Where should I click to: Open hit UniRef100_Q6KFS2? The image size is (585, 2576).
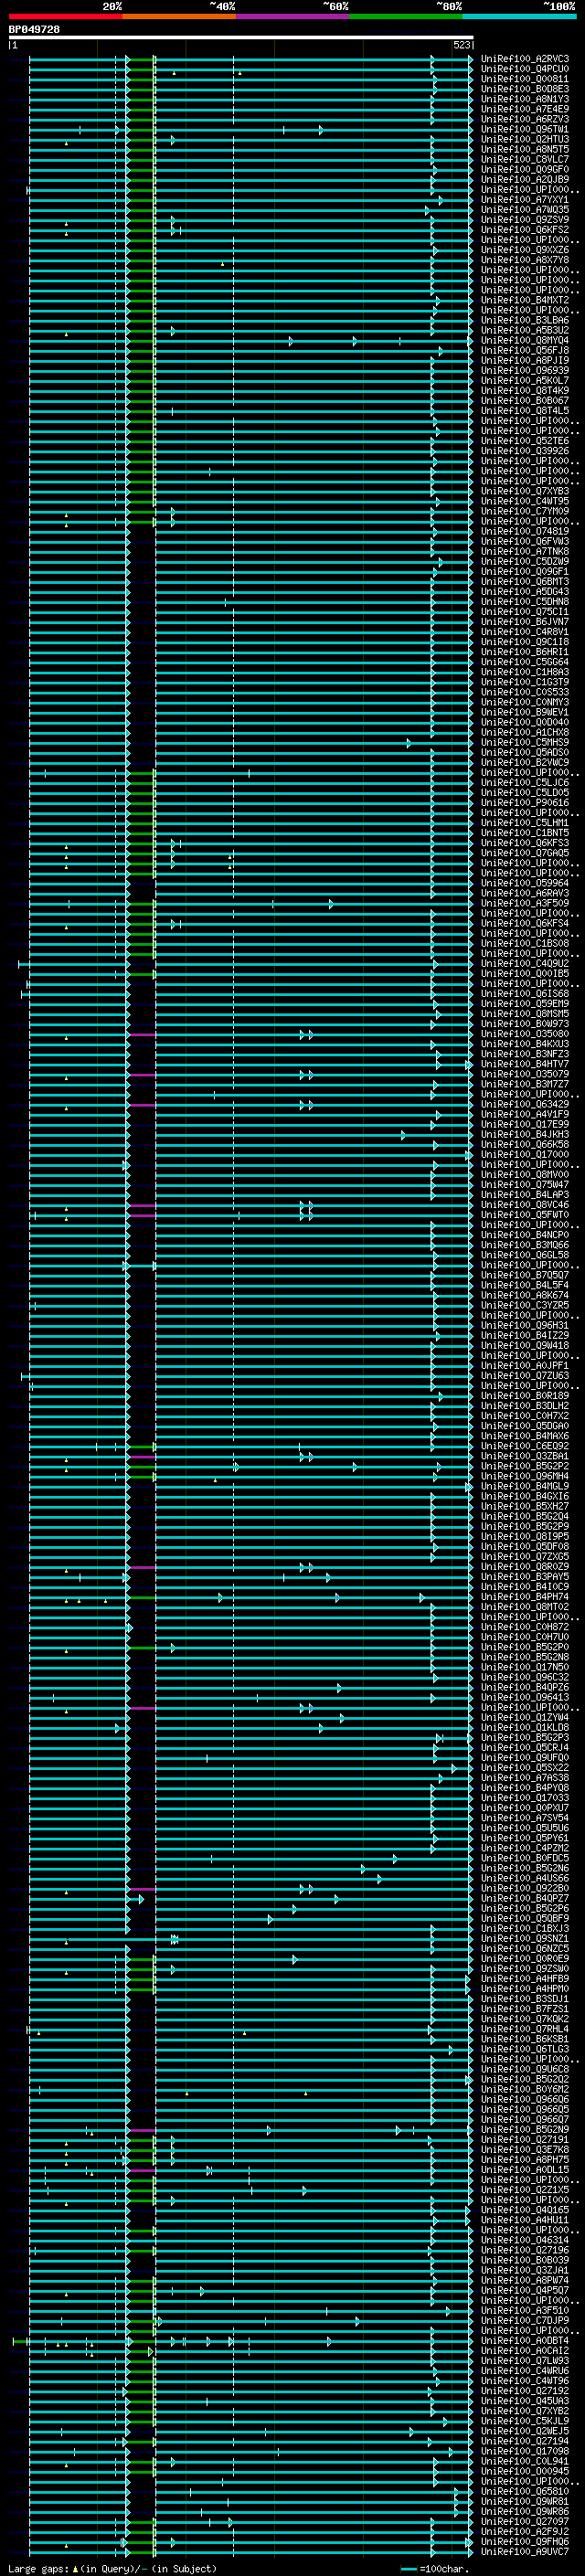coord(525,230)
